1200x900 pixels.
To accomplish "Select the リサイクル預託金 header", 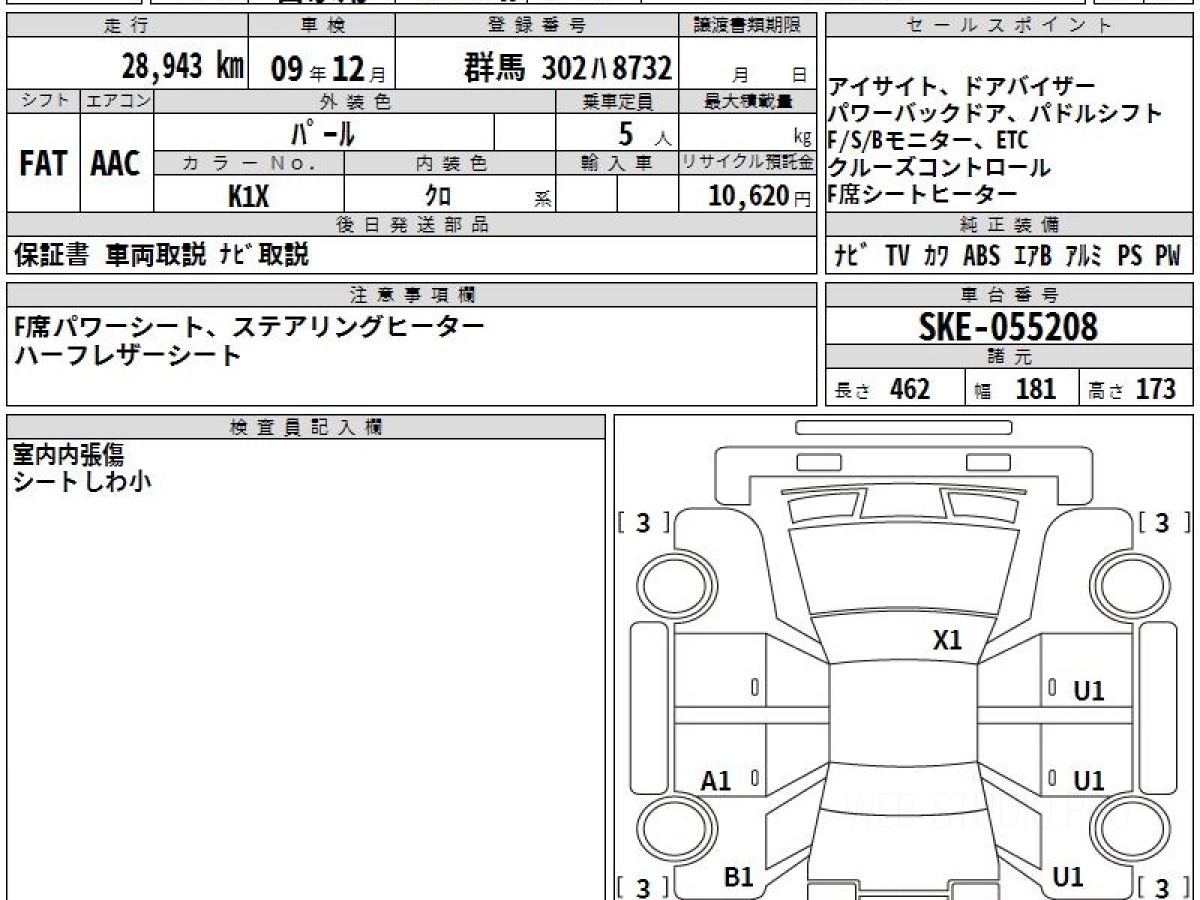I will (x=748, y=163).
